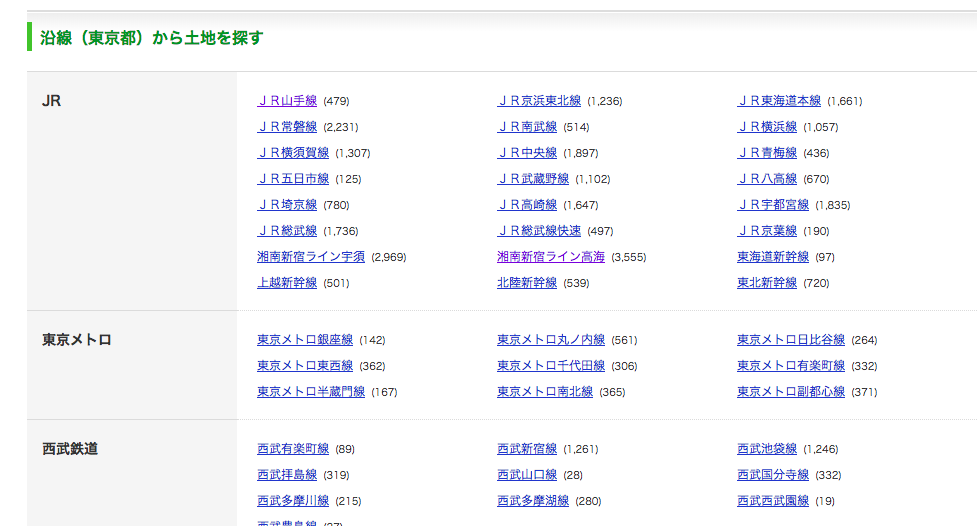The height and width of the screenshot is (526, 980).
Task: Open ＪＲ高崎線 land listings
Action: pyautogui.click(x=527, y=205)
